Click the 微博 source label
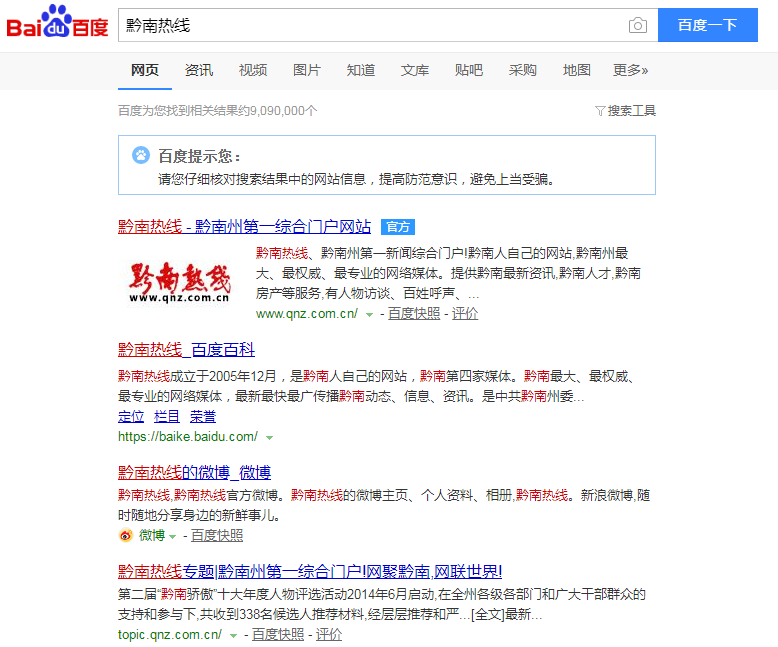This screenshot has height=647, width=778. click(152, 535)
